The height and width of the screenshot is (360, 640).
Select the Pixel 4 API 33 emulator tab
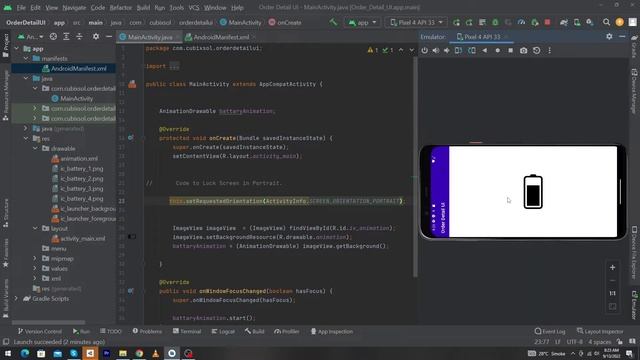pyautogui.click(x=482, y=37)
